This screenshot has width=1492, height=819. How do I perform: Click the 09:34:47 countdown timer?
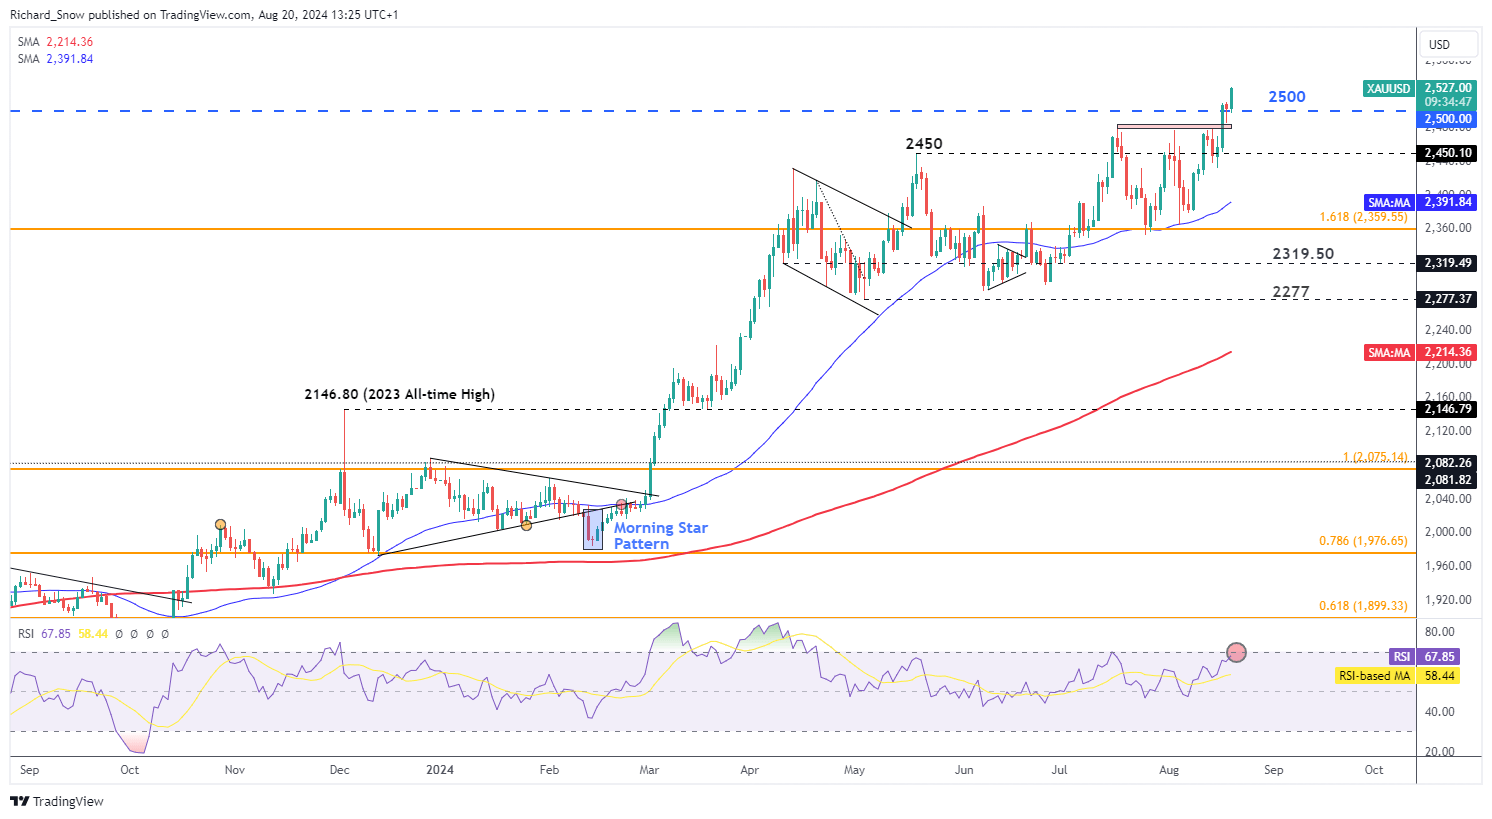coord(1448,102)
